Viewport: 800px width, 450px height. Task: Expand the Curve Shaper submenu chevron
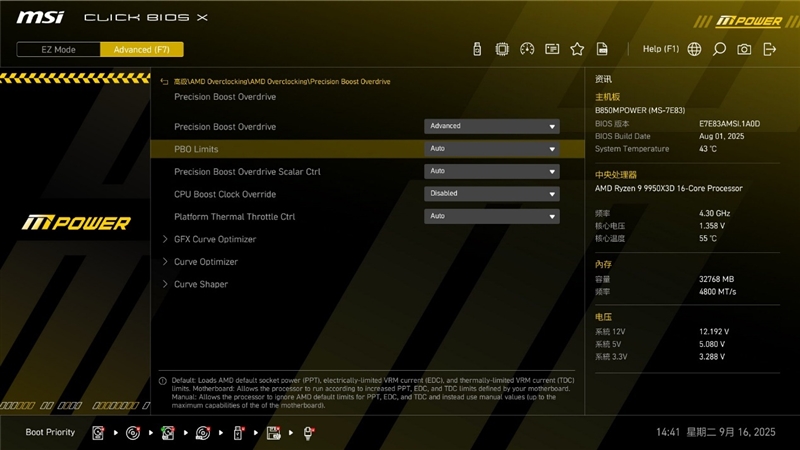coord(165,284)
